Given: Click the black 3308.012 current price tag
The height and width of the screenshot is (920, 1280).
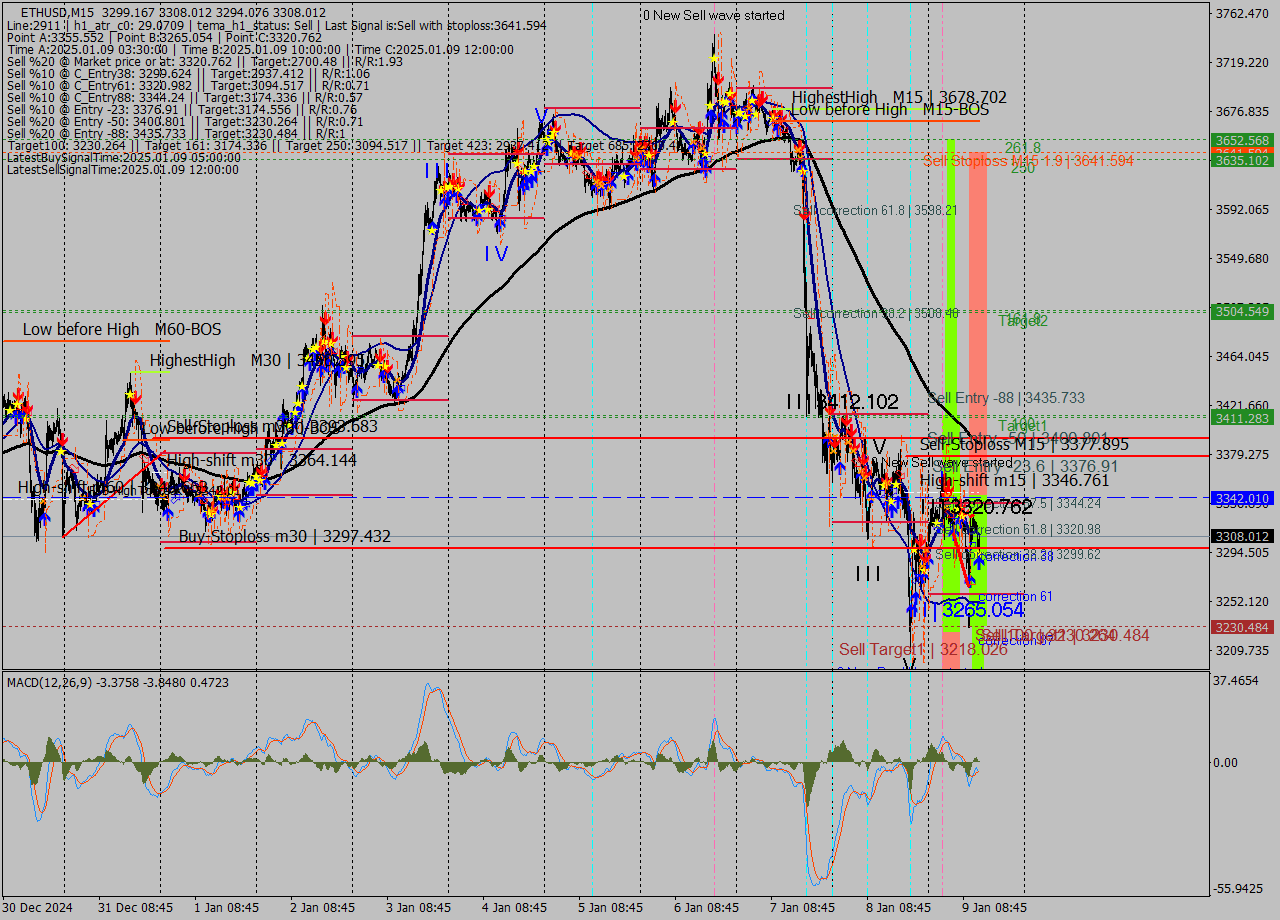Looking at the screenshot, I should pos(1242,536).
